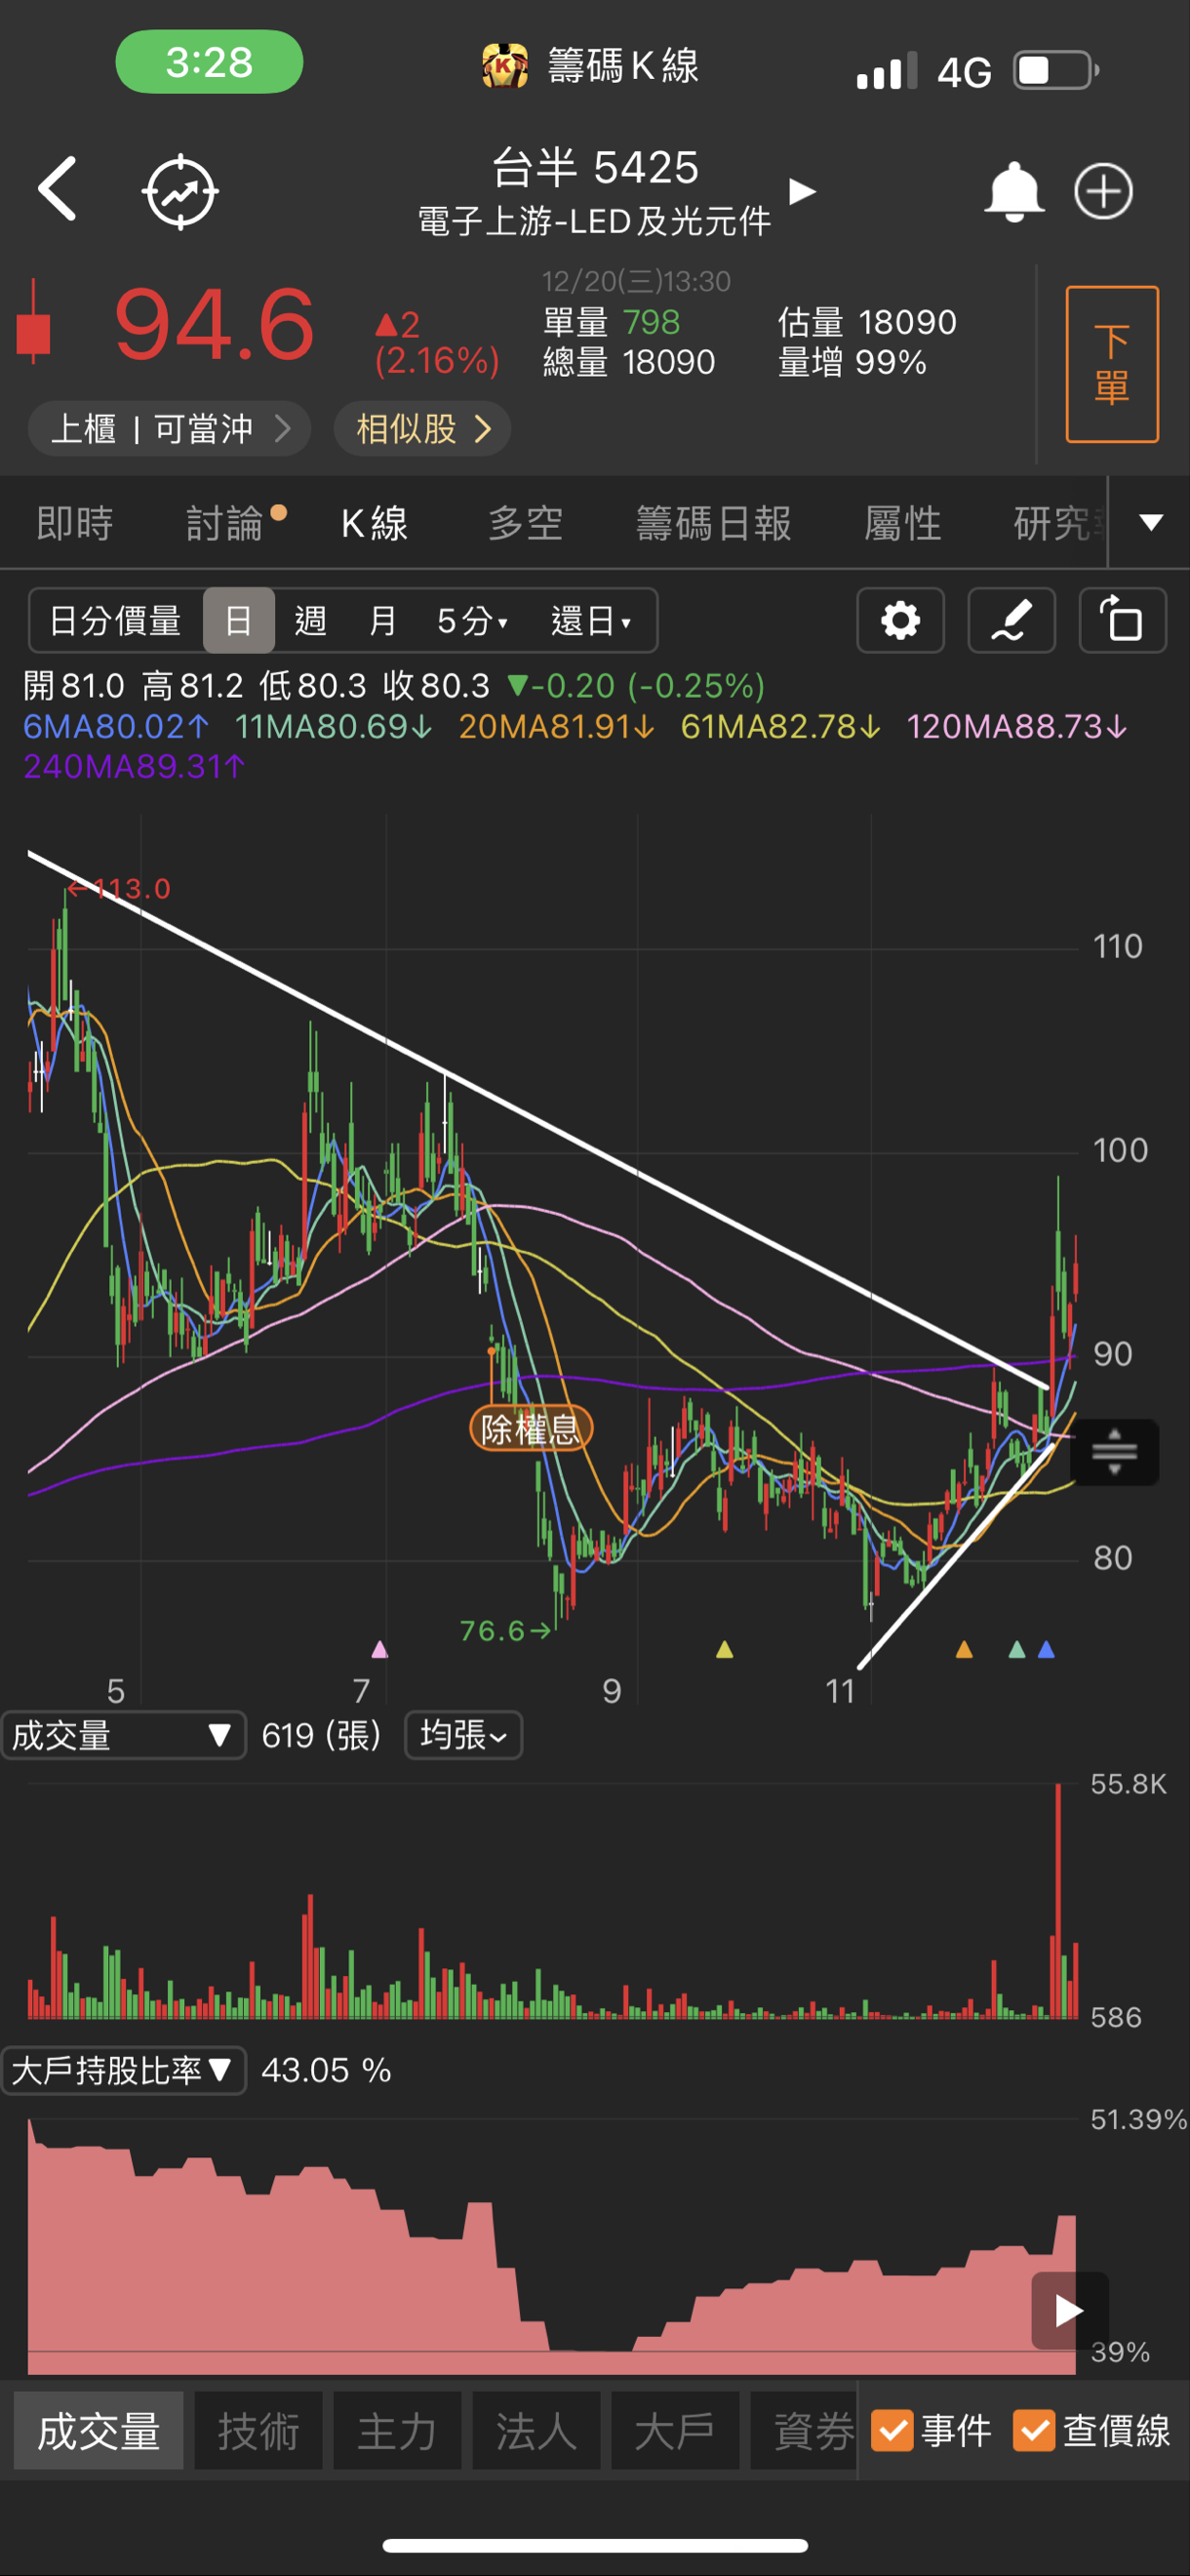Select monthly 月 period
Viewport: 1190px width, 2576px height.
coord(383,621)
